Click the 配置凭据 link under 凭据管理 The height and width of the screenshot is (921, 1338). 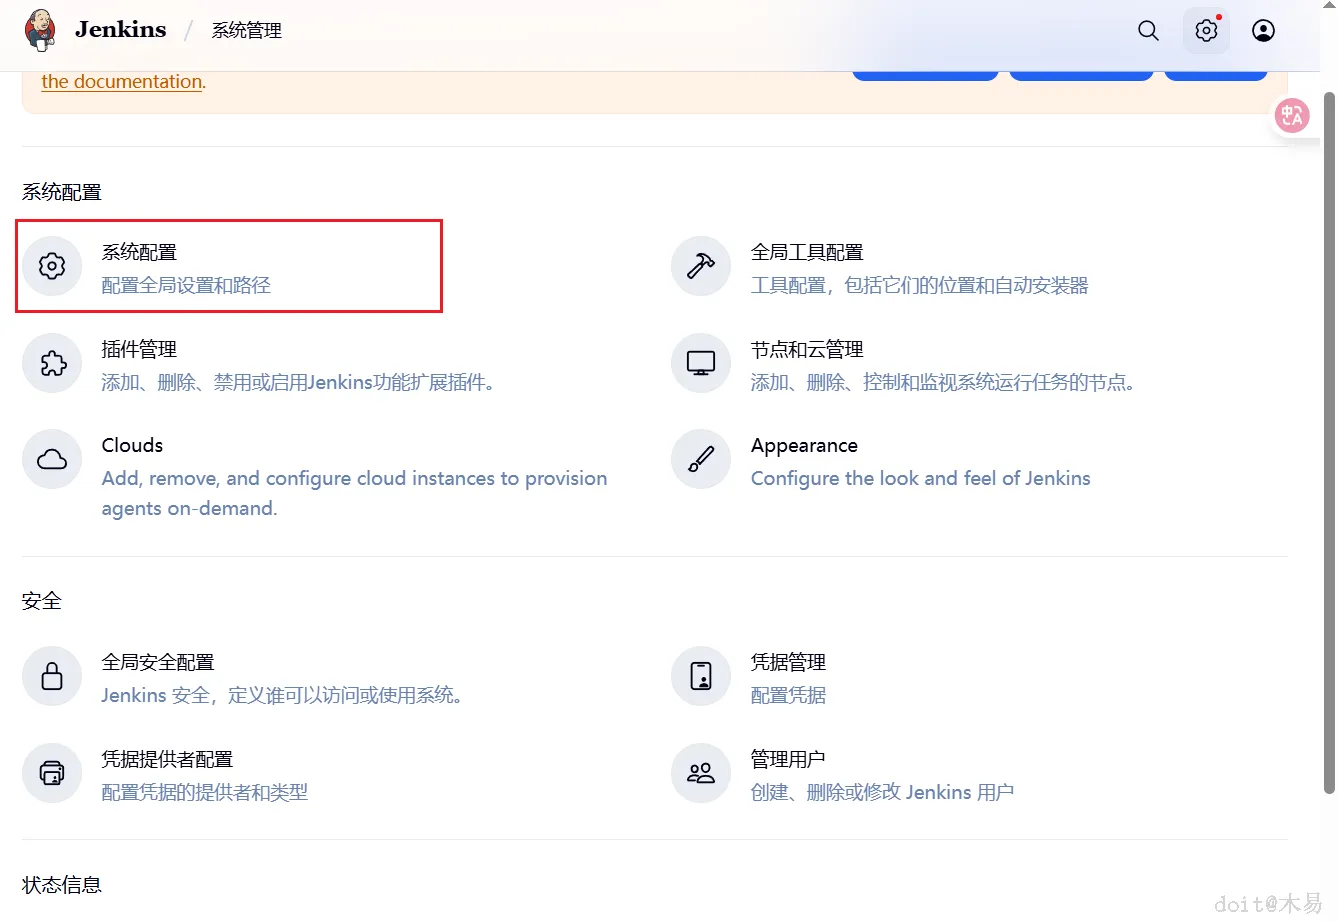(787, 695)
